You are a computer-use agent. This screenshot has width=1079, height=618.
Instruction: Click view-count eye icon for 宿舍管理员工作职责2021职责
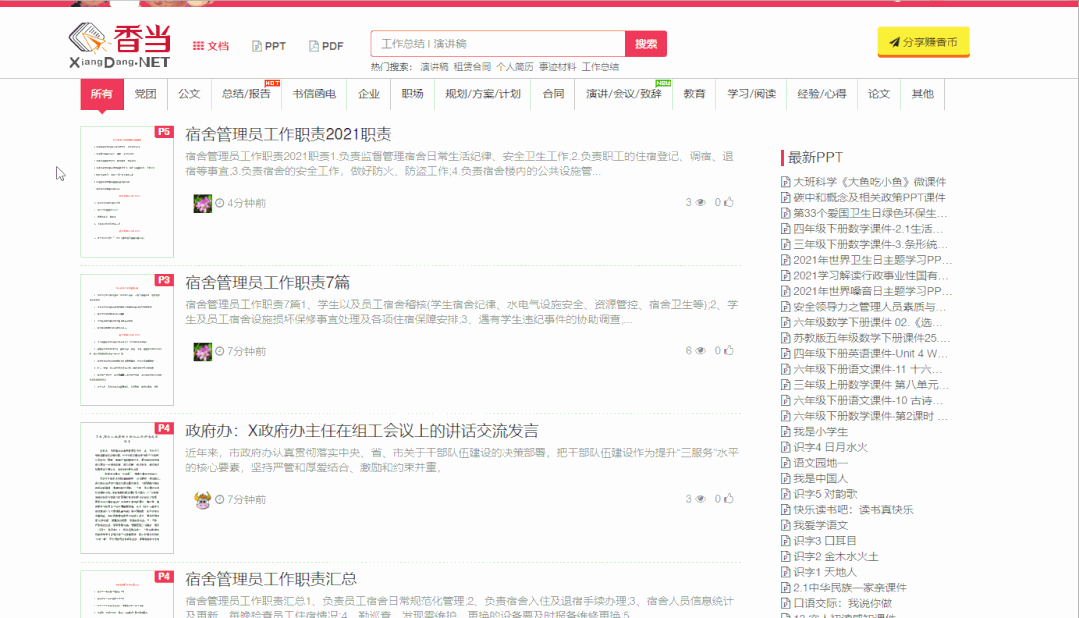701,202
